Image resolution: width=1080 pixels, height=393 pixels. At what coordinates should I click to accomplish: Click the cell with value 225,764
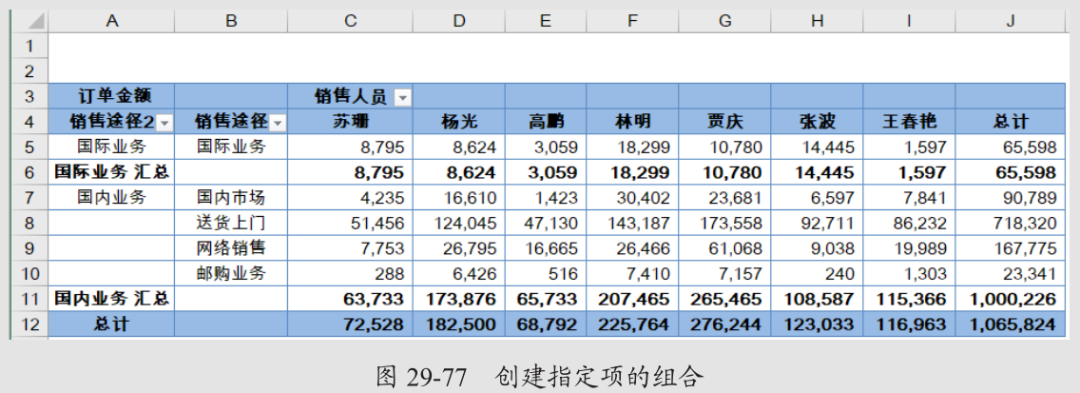tap(632, 324)
